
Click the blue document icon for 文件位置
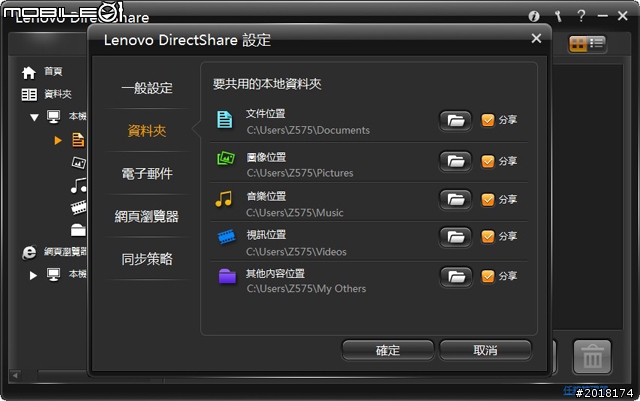coord(224,120)
